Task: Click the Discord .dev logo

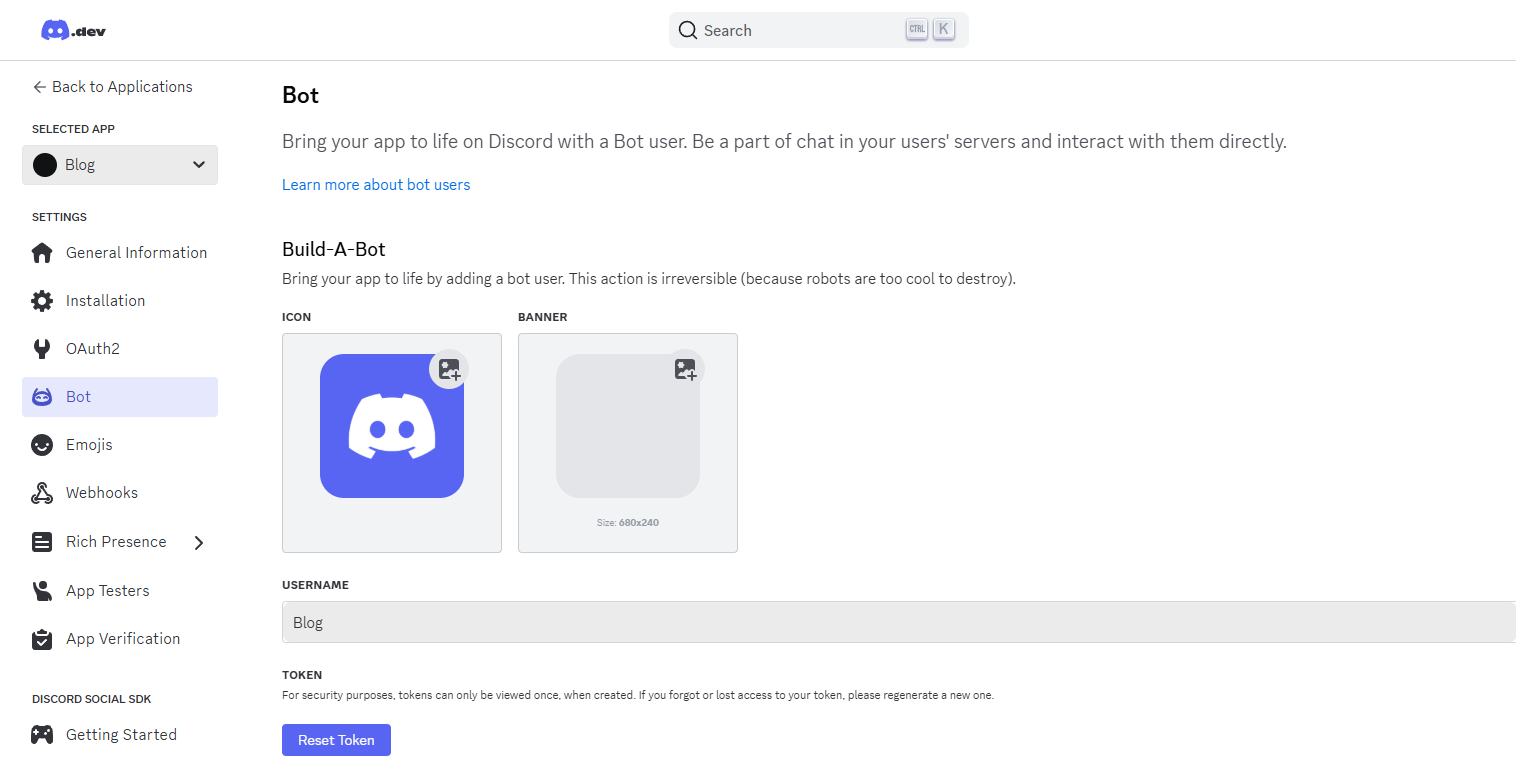Action: [73, 30]
